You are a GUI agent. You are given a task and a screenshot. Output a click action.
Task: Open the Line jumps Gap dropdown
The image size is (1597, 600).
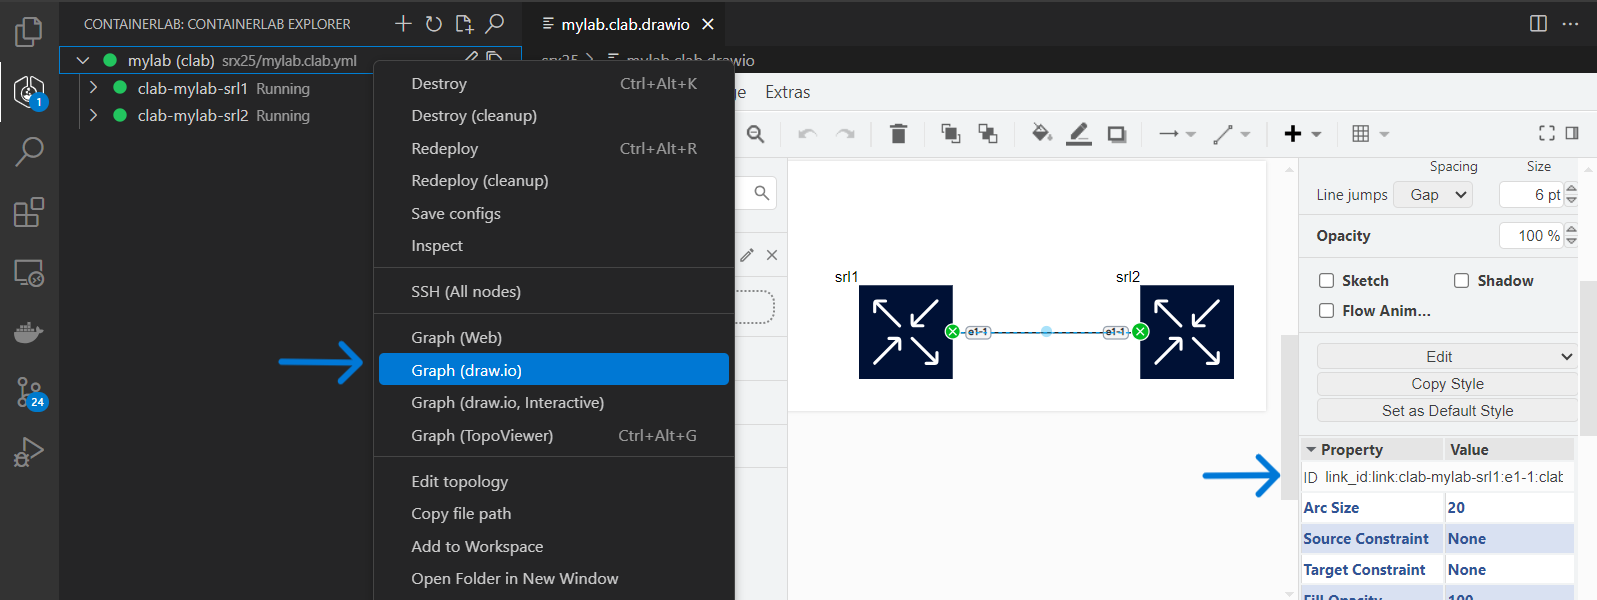1439,195
